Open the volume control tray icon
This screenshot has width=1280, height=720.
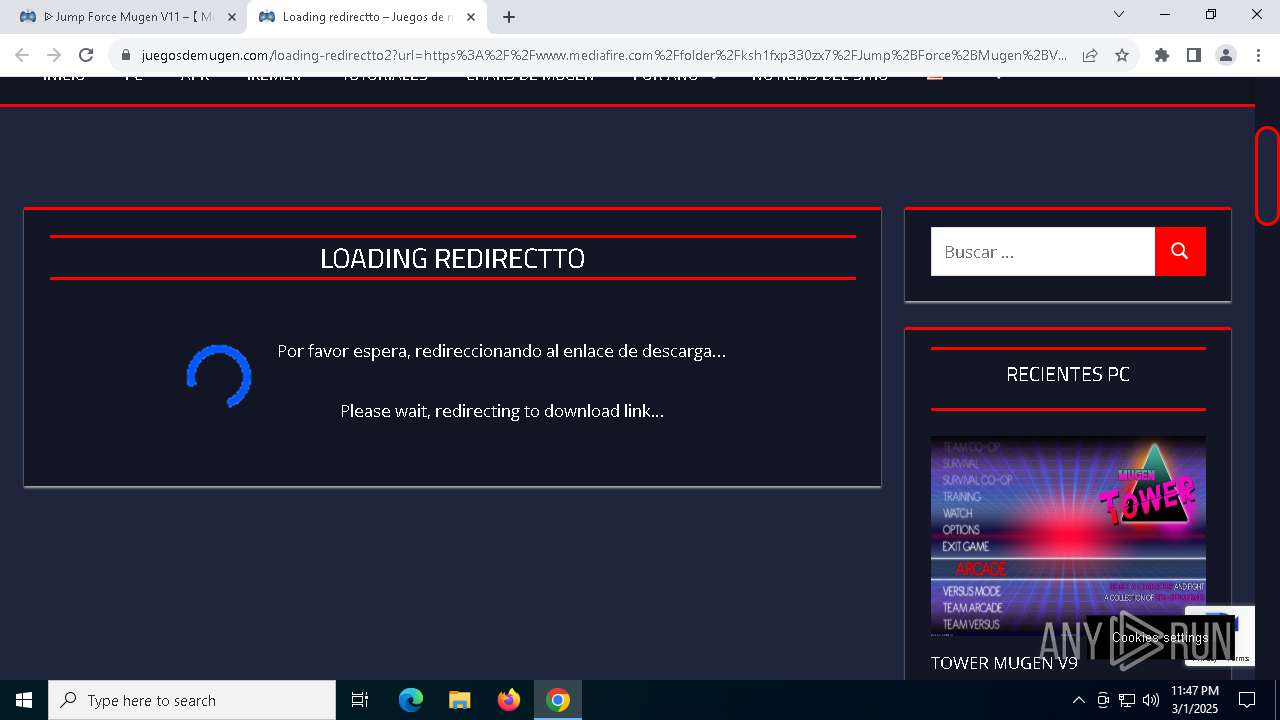1151,700
